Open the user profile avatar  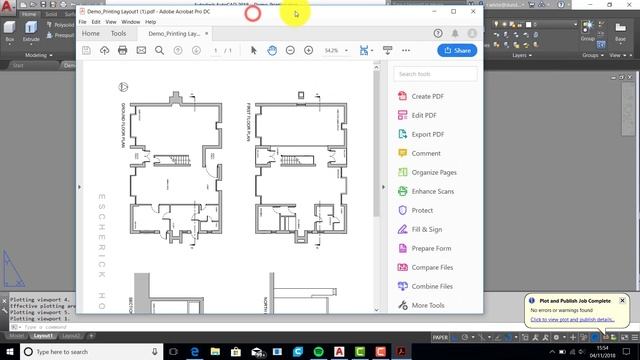point(472,33)
